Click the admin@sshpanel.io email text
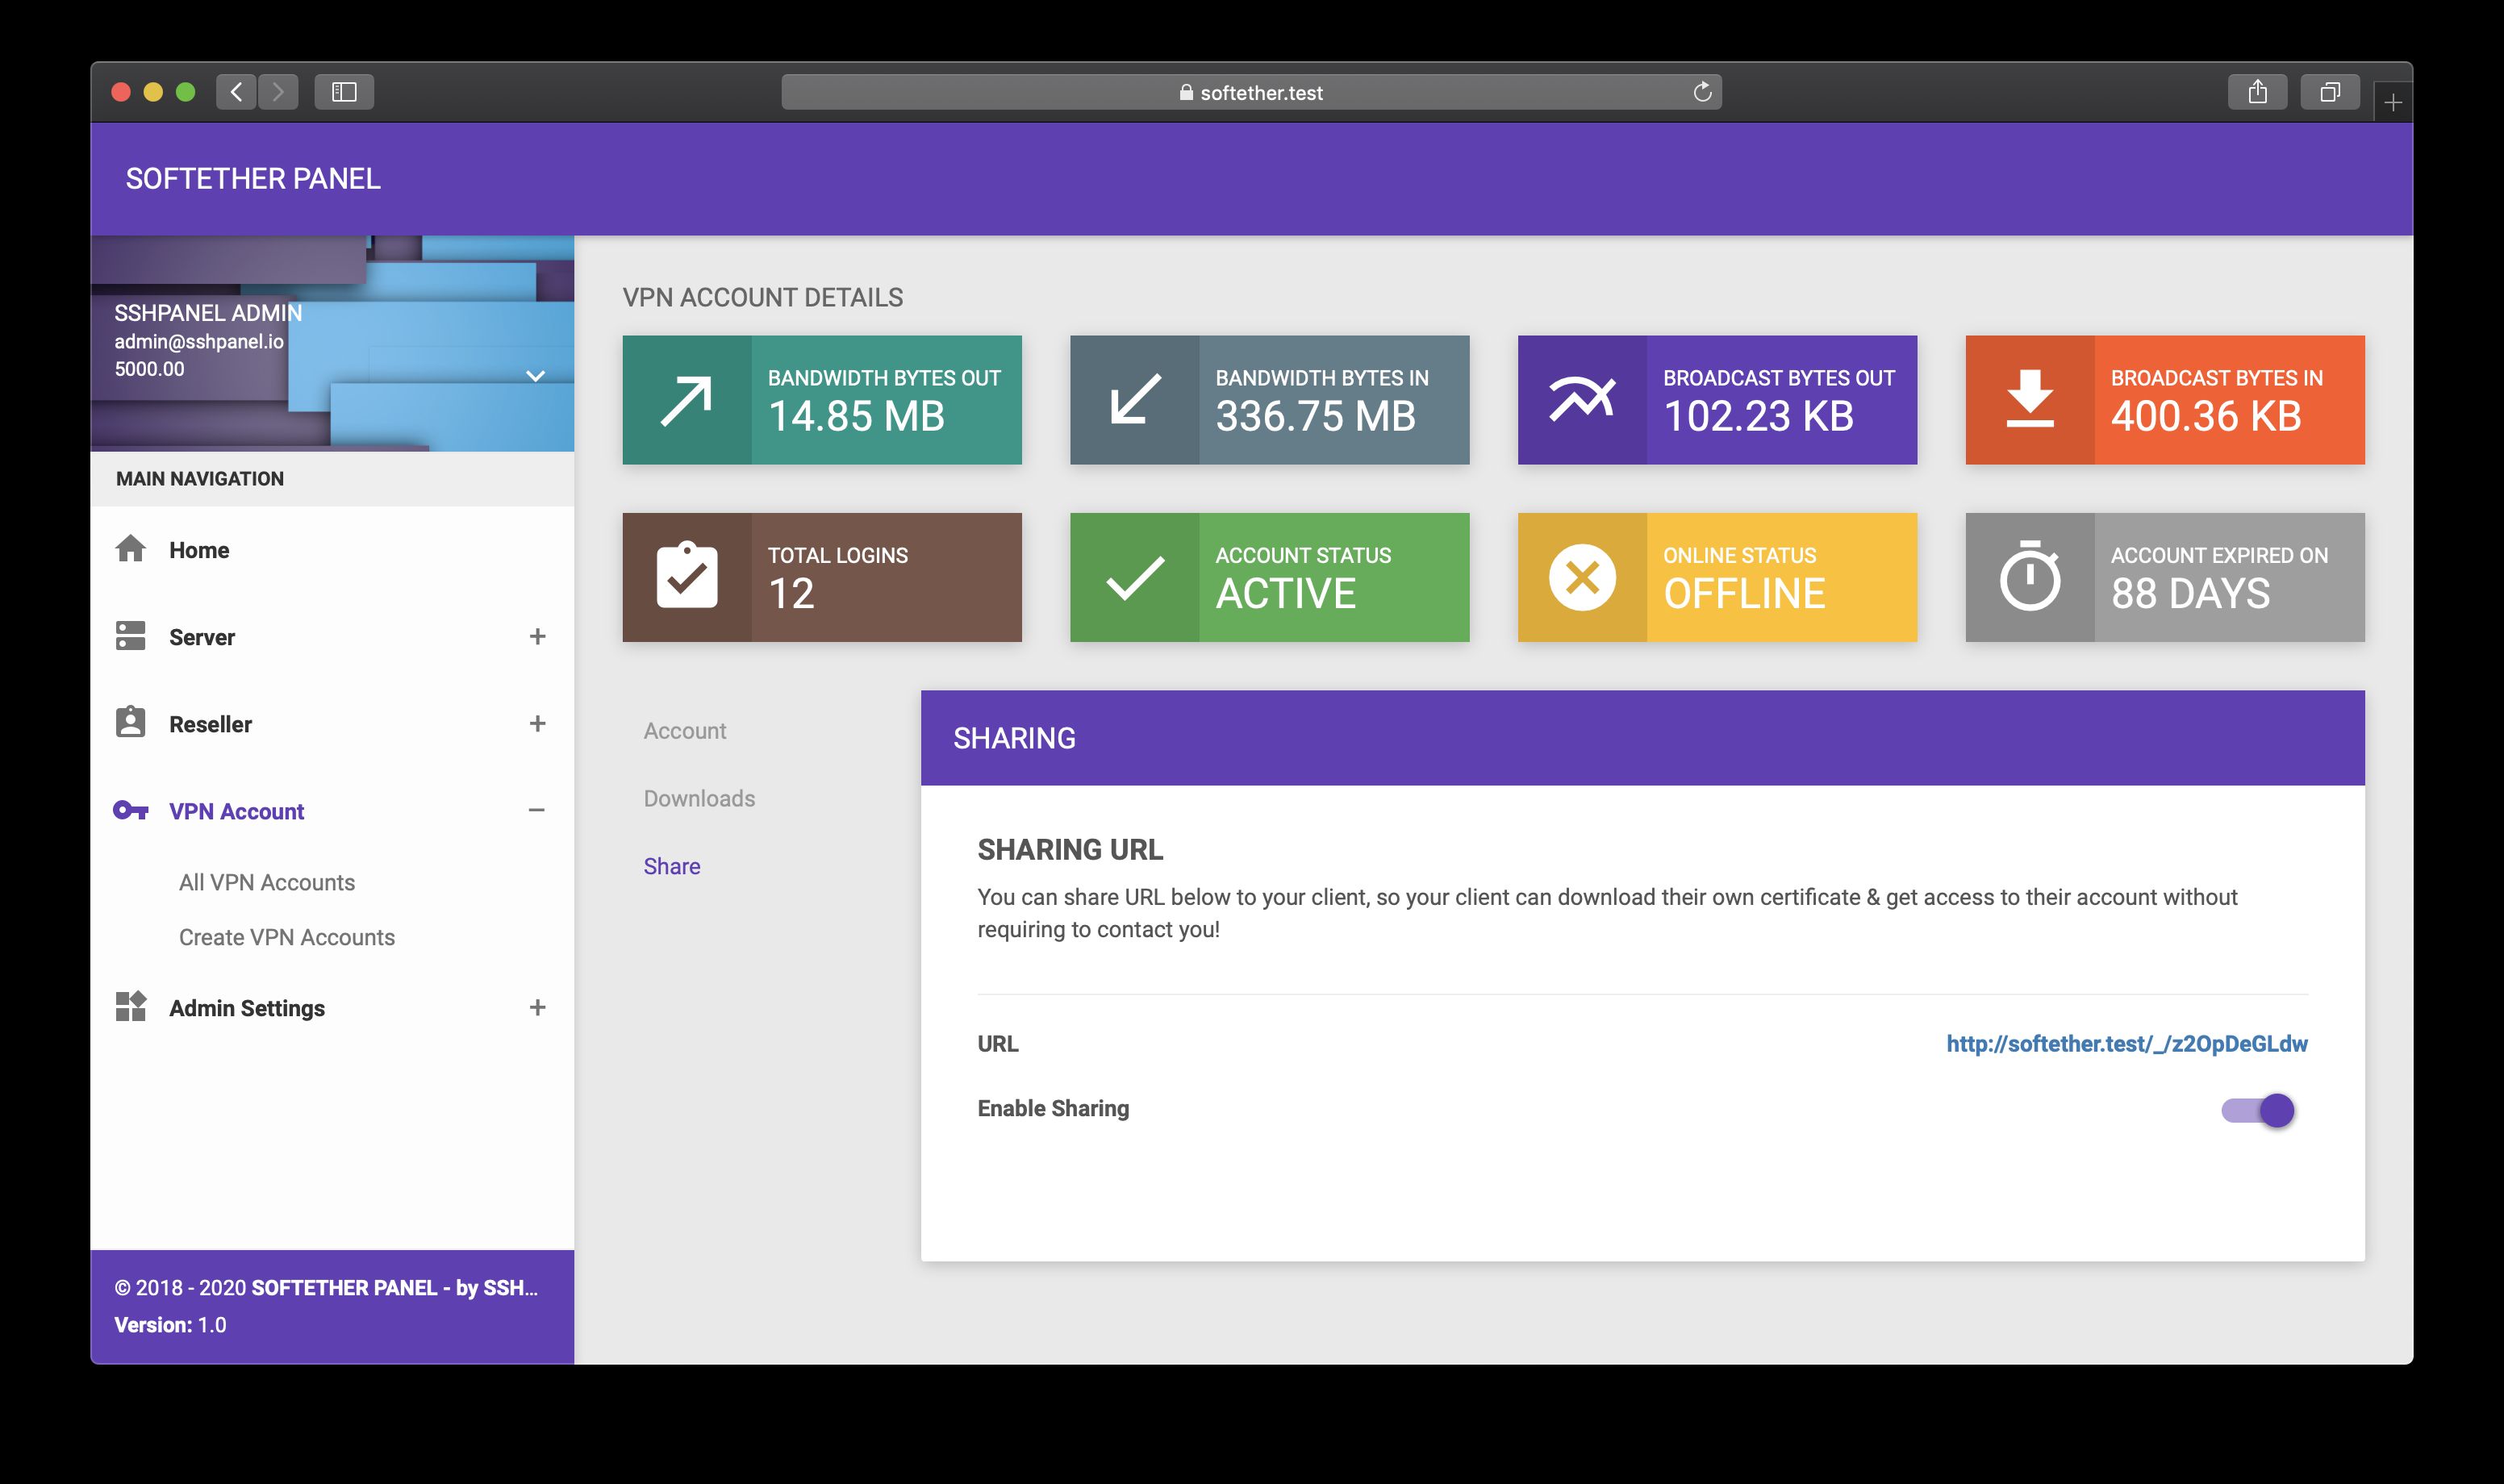2504x1484 pixels. 199,341
